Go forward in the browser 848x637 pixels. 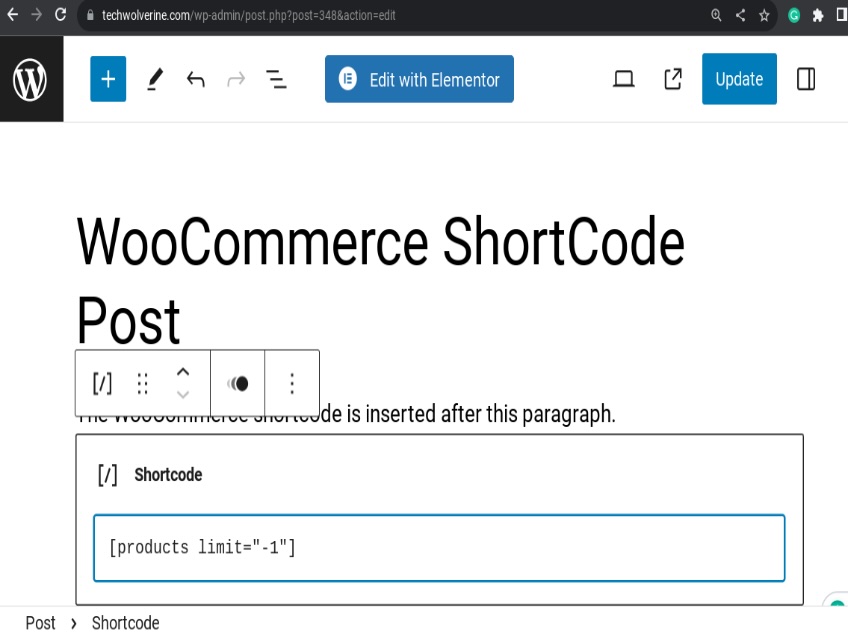pos(36,15)
